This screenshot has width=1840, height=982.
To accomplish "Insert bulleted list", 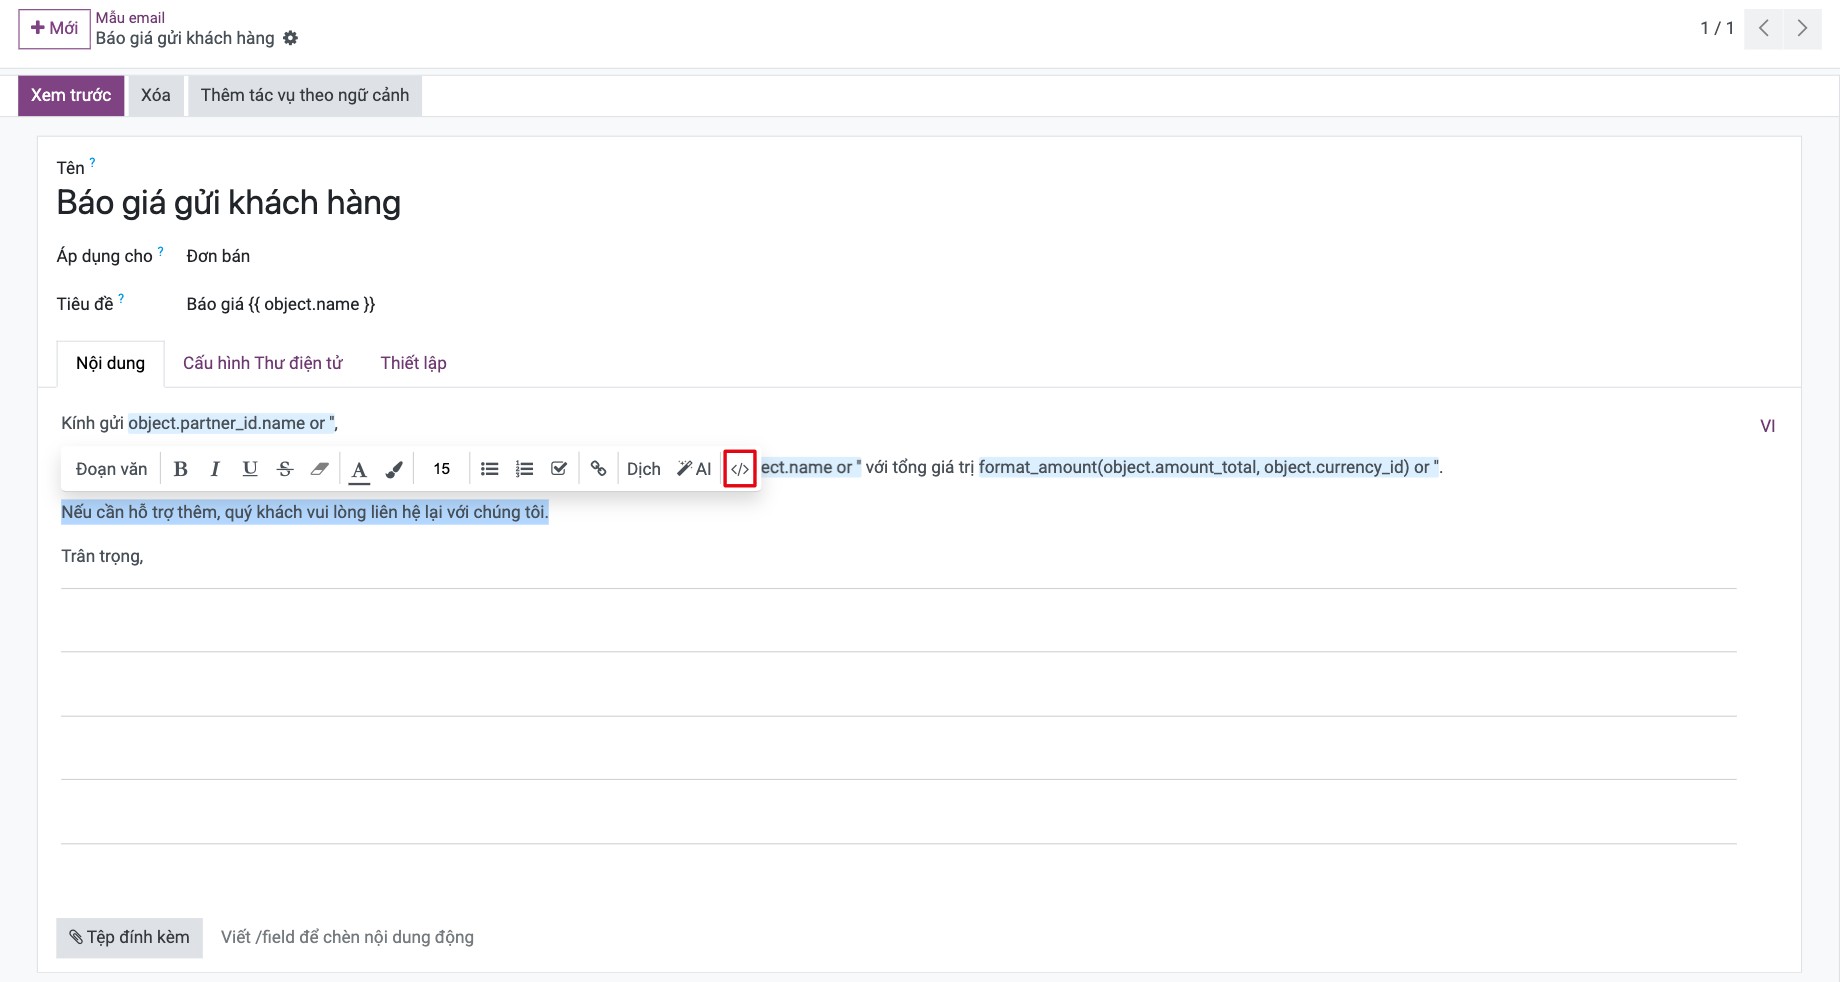I will click(489, 469).
